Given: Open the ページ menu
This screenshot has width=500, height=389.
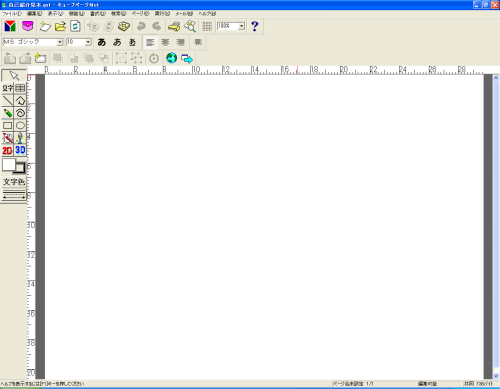Looking at the screenshot, I should coord(140,14).
